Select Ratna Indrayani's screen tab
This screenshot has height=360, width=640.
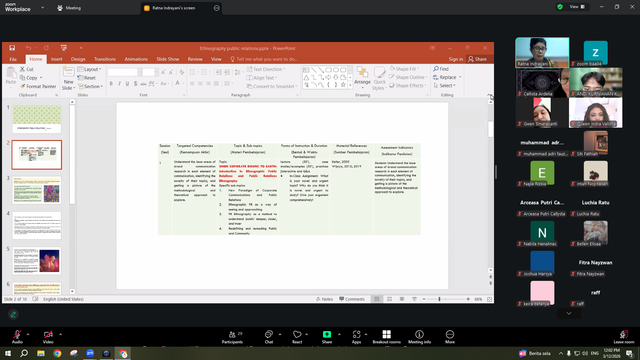(173, 8)
